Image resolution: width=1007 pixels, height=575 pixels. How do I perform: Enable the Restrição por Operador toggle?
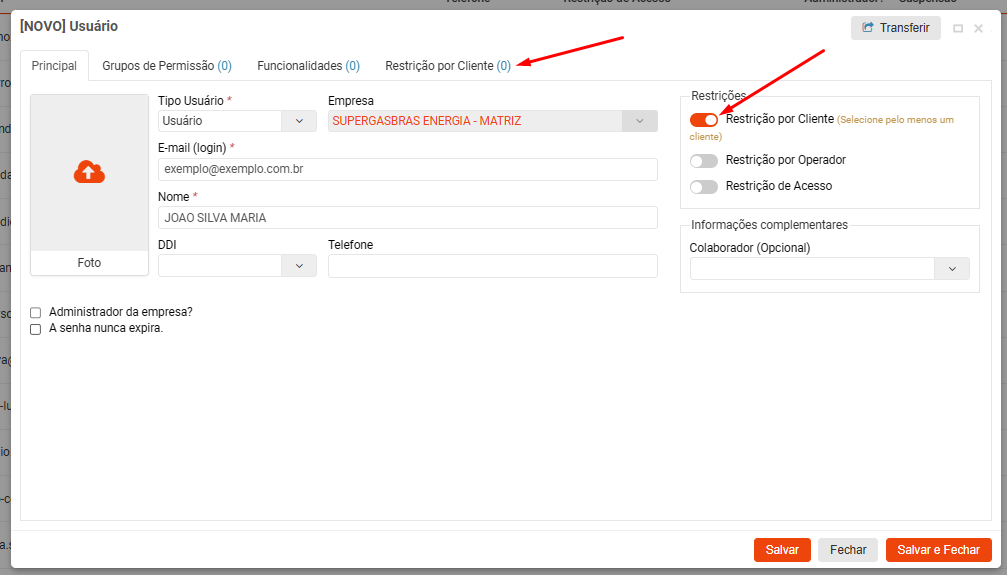704,161
